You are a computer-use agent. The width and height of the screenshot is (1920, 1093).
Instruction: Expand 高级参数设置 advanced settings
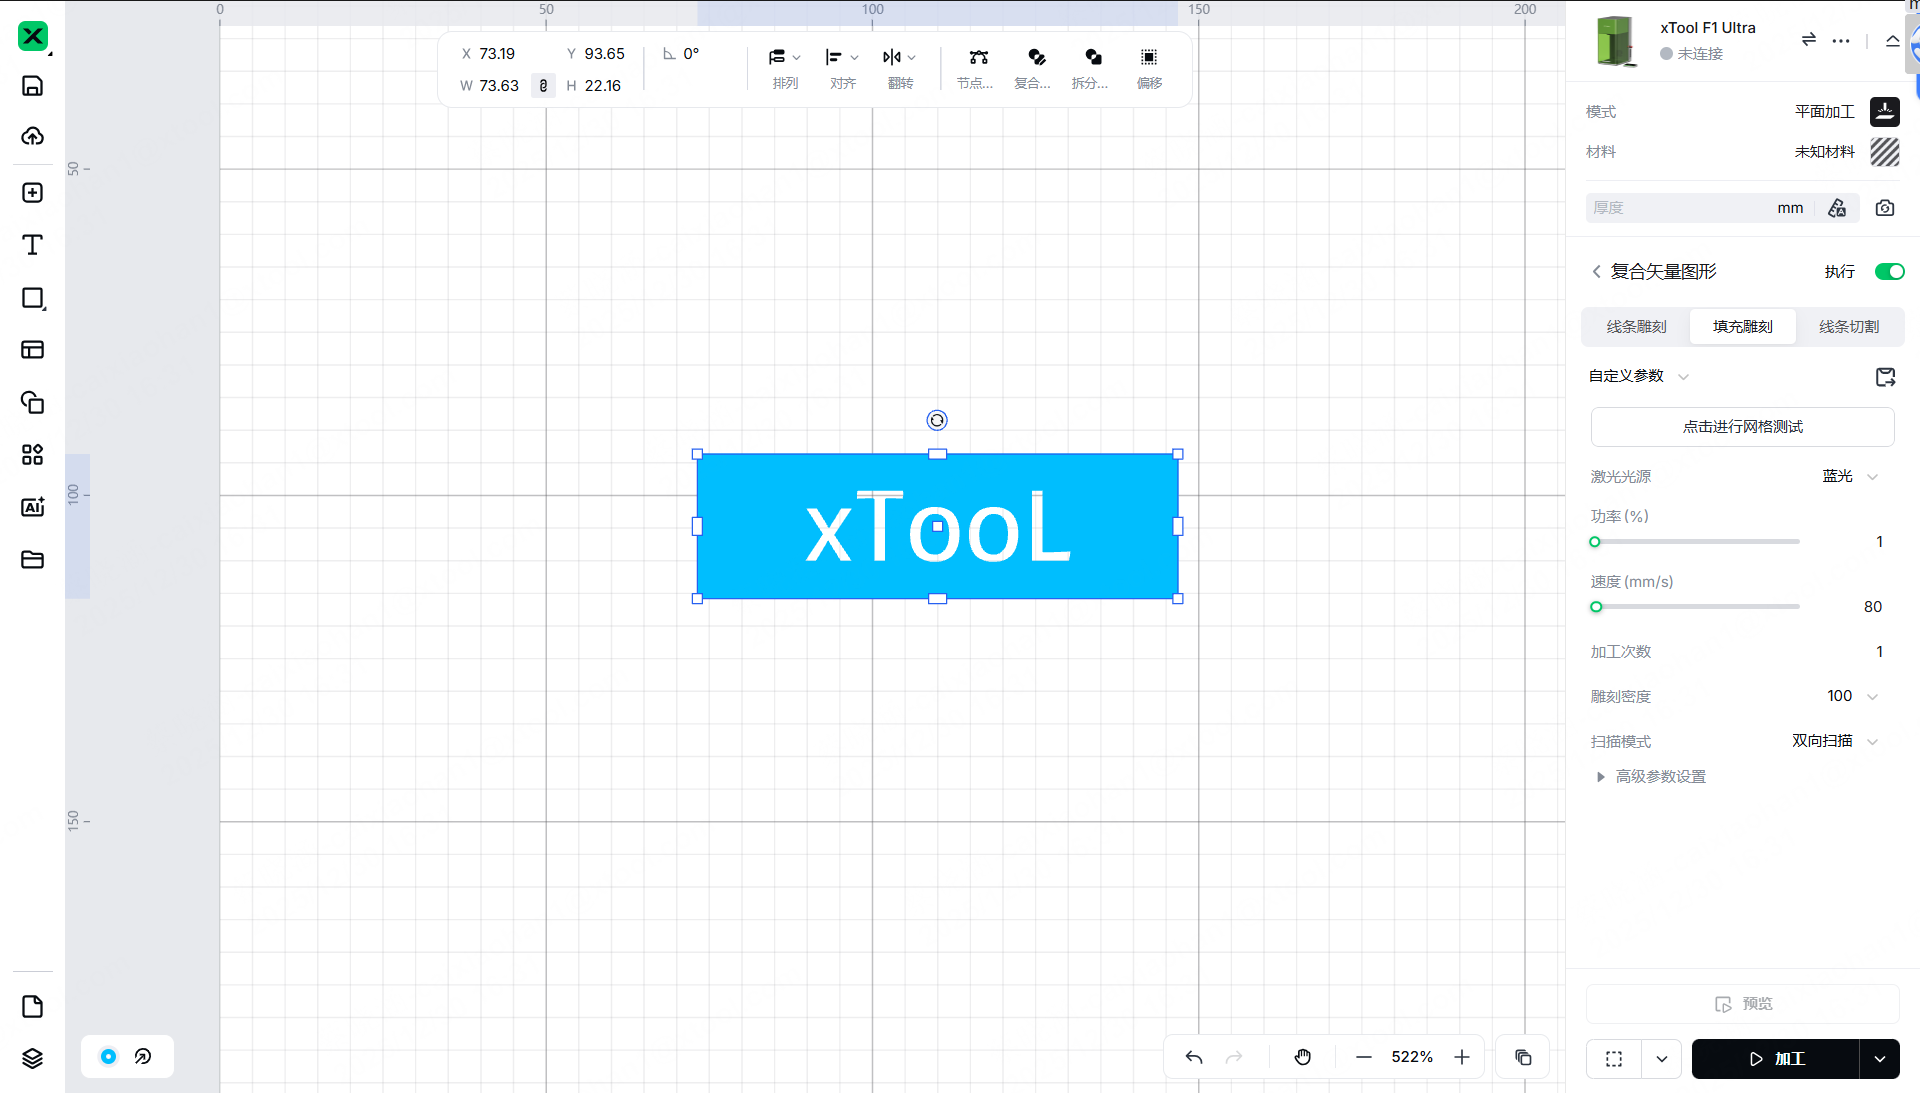pyautogui.click(x=1660, y=777)
